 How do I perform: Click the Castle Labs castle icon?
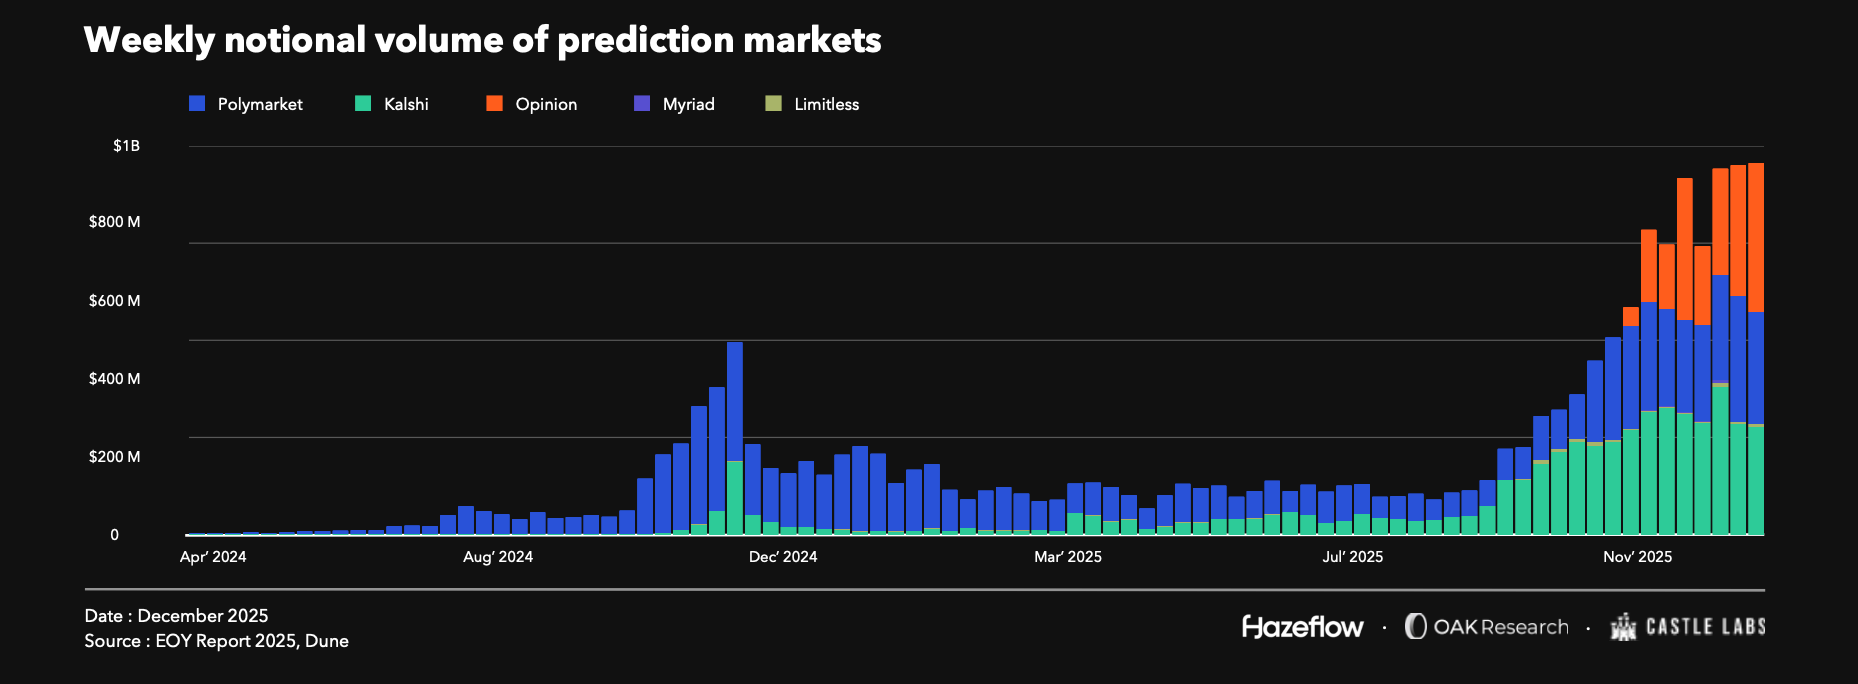(x=1623, y=626)
